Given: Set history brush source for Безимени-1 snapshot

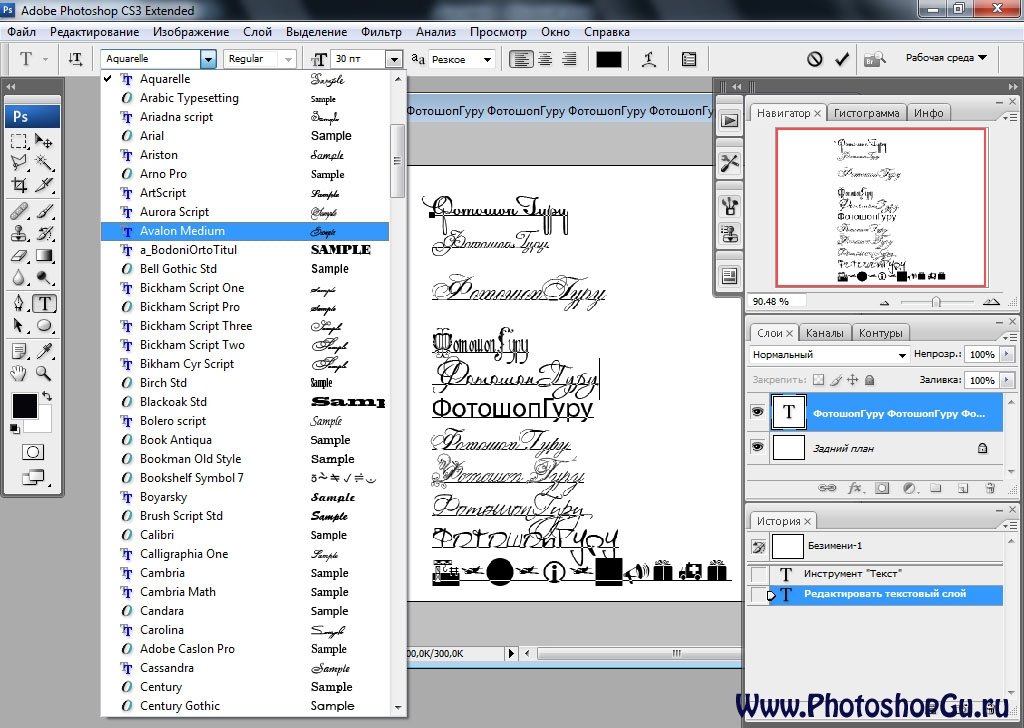Looking at the screenshot, I should coord(759,546).
